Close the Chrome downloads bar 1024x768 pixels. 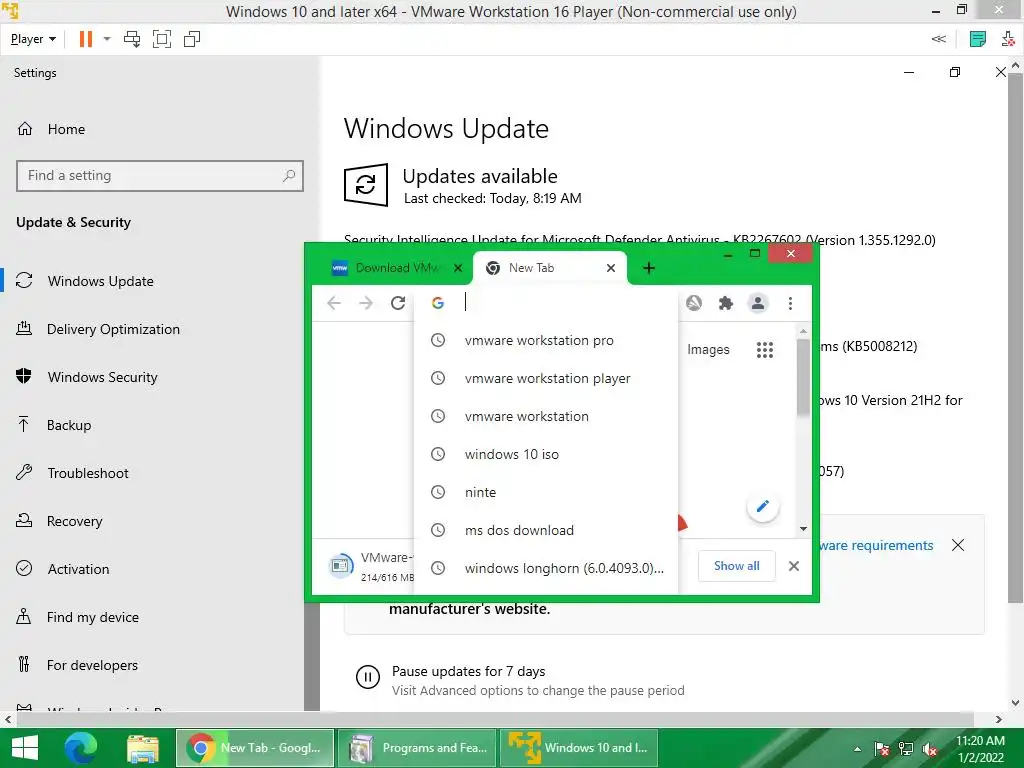coord(793,566)
